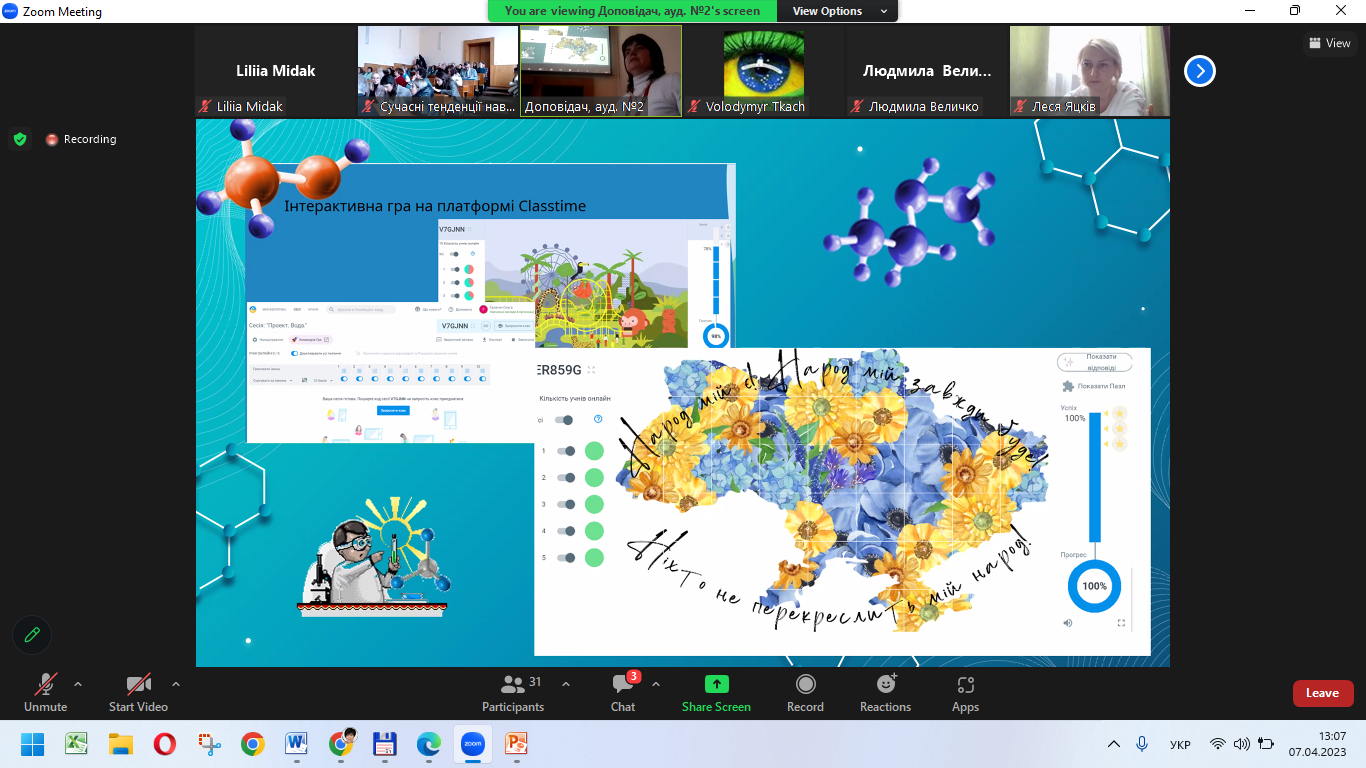Expand the arrow next to Participants
Image resolution: width=1366 pixels, height=768 pixels.
point(566,684)
